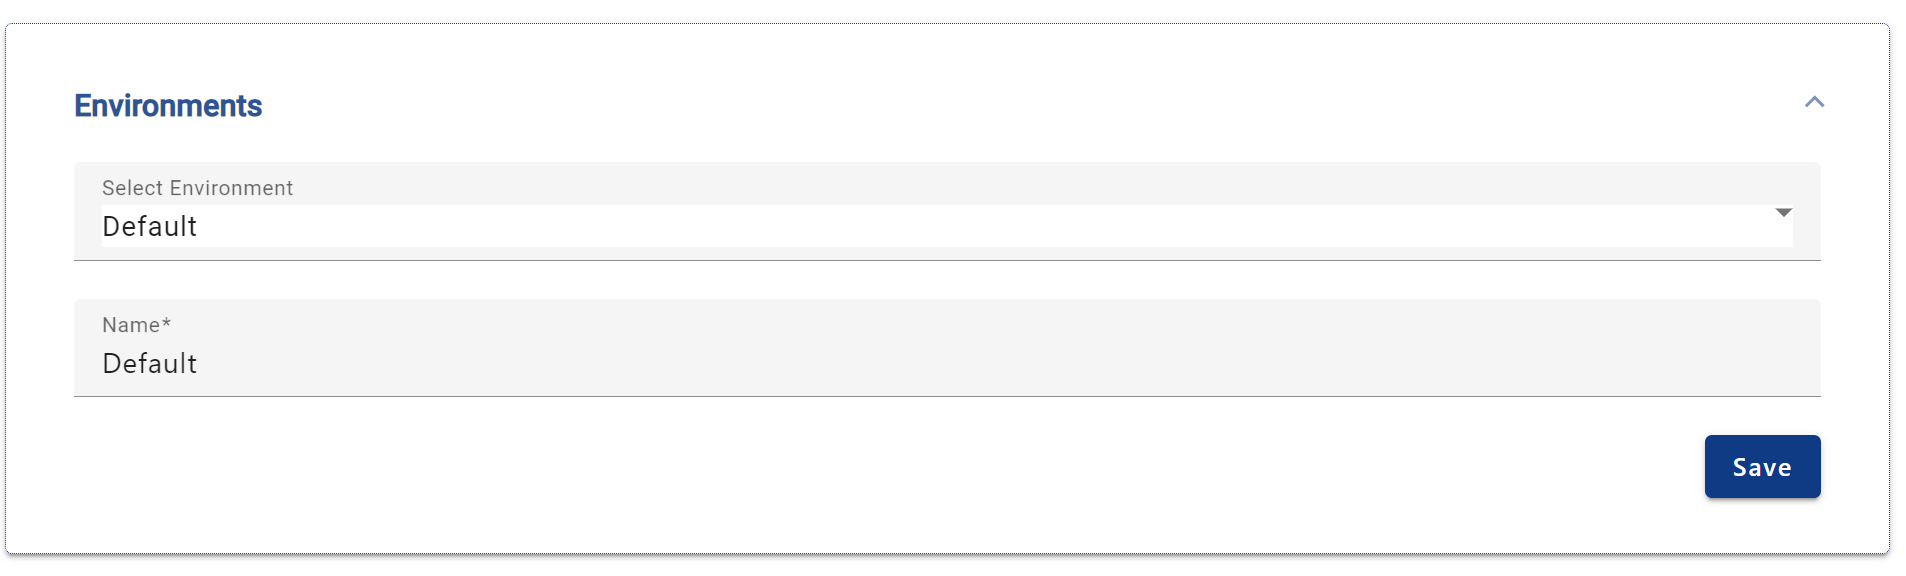Click the blue Save button
Screen dimensions: 1906x576
pos(1762,466)
